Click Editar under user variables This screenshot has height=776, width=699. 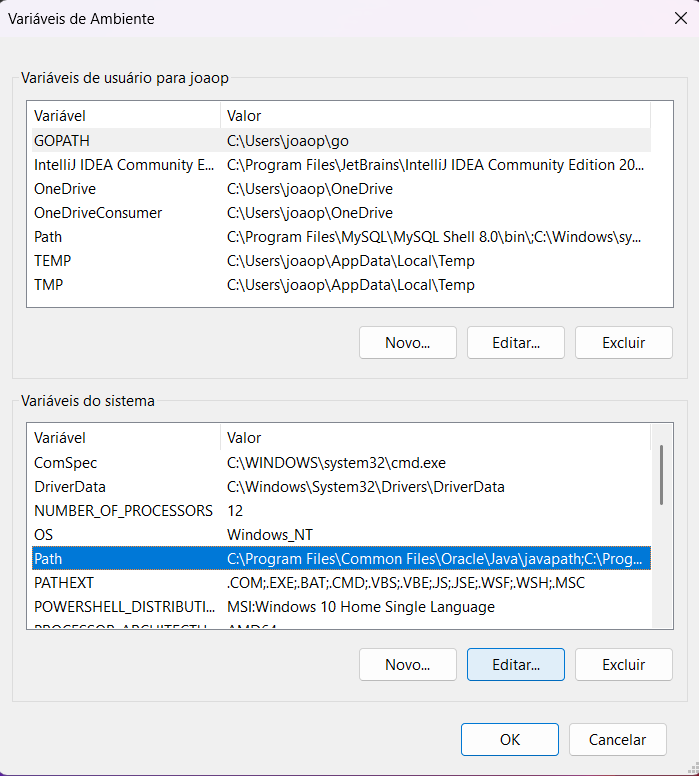[515, 342]
